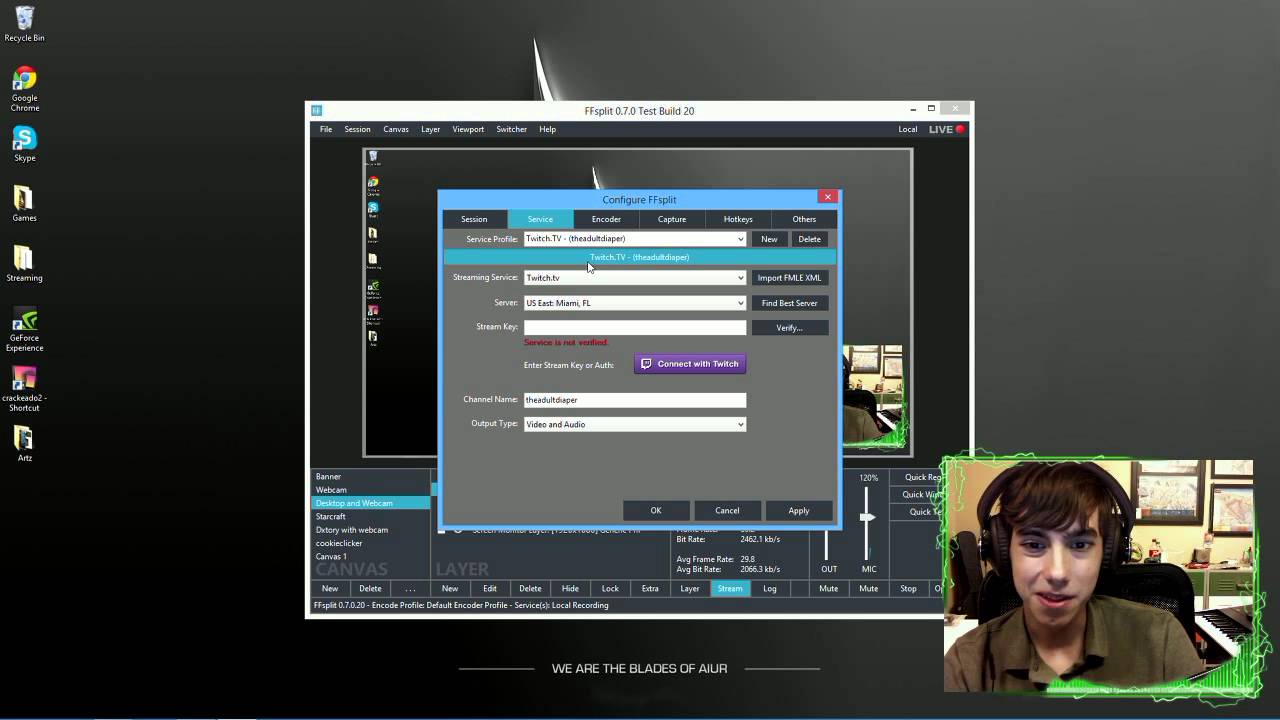Open the Layer menu in menu bar

[430, 129]
